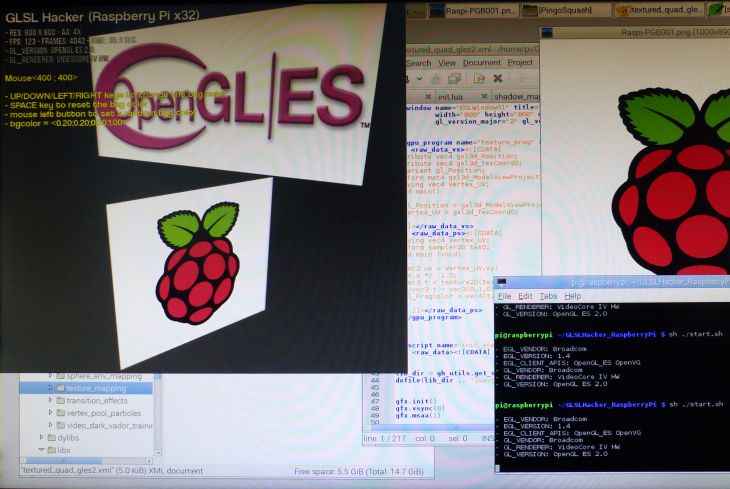The width and height of the screenshot is (730, 489).
Task: Click the Raspberry Pi logo quad in GLSL Hacker
Action: click(189, 272)
